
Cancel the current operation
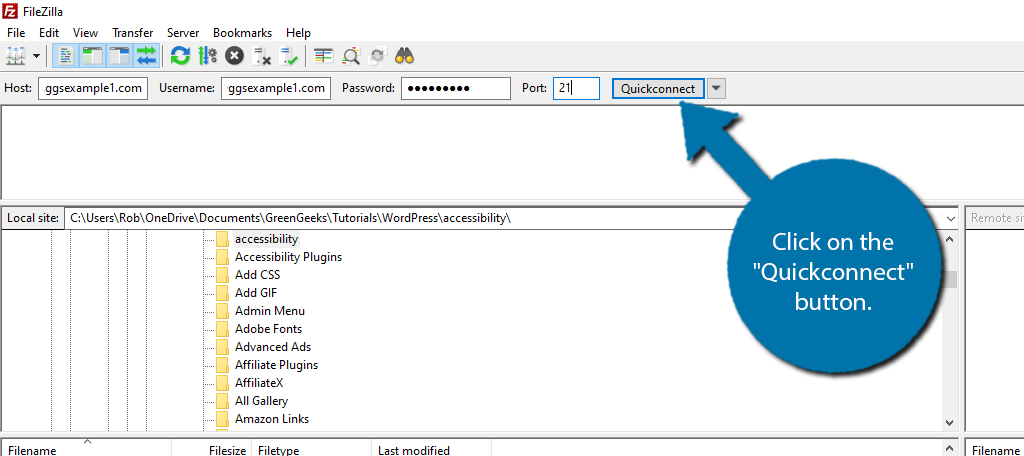click(234, 56)
